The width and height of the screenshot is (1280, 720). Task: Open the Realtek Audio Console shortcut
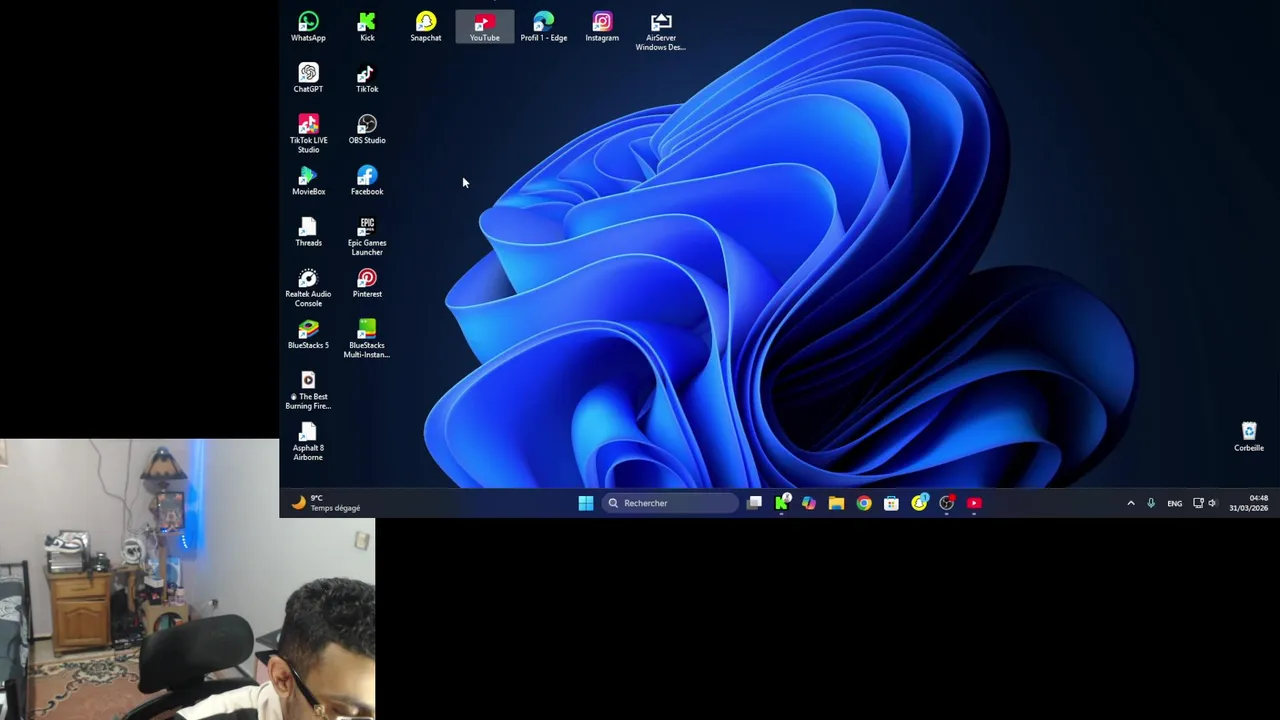tap(308, 288)
